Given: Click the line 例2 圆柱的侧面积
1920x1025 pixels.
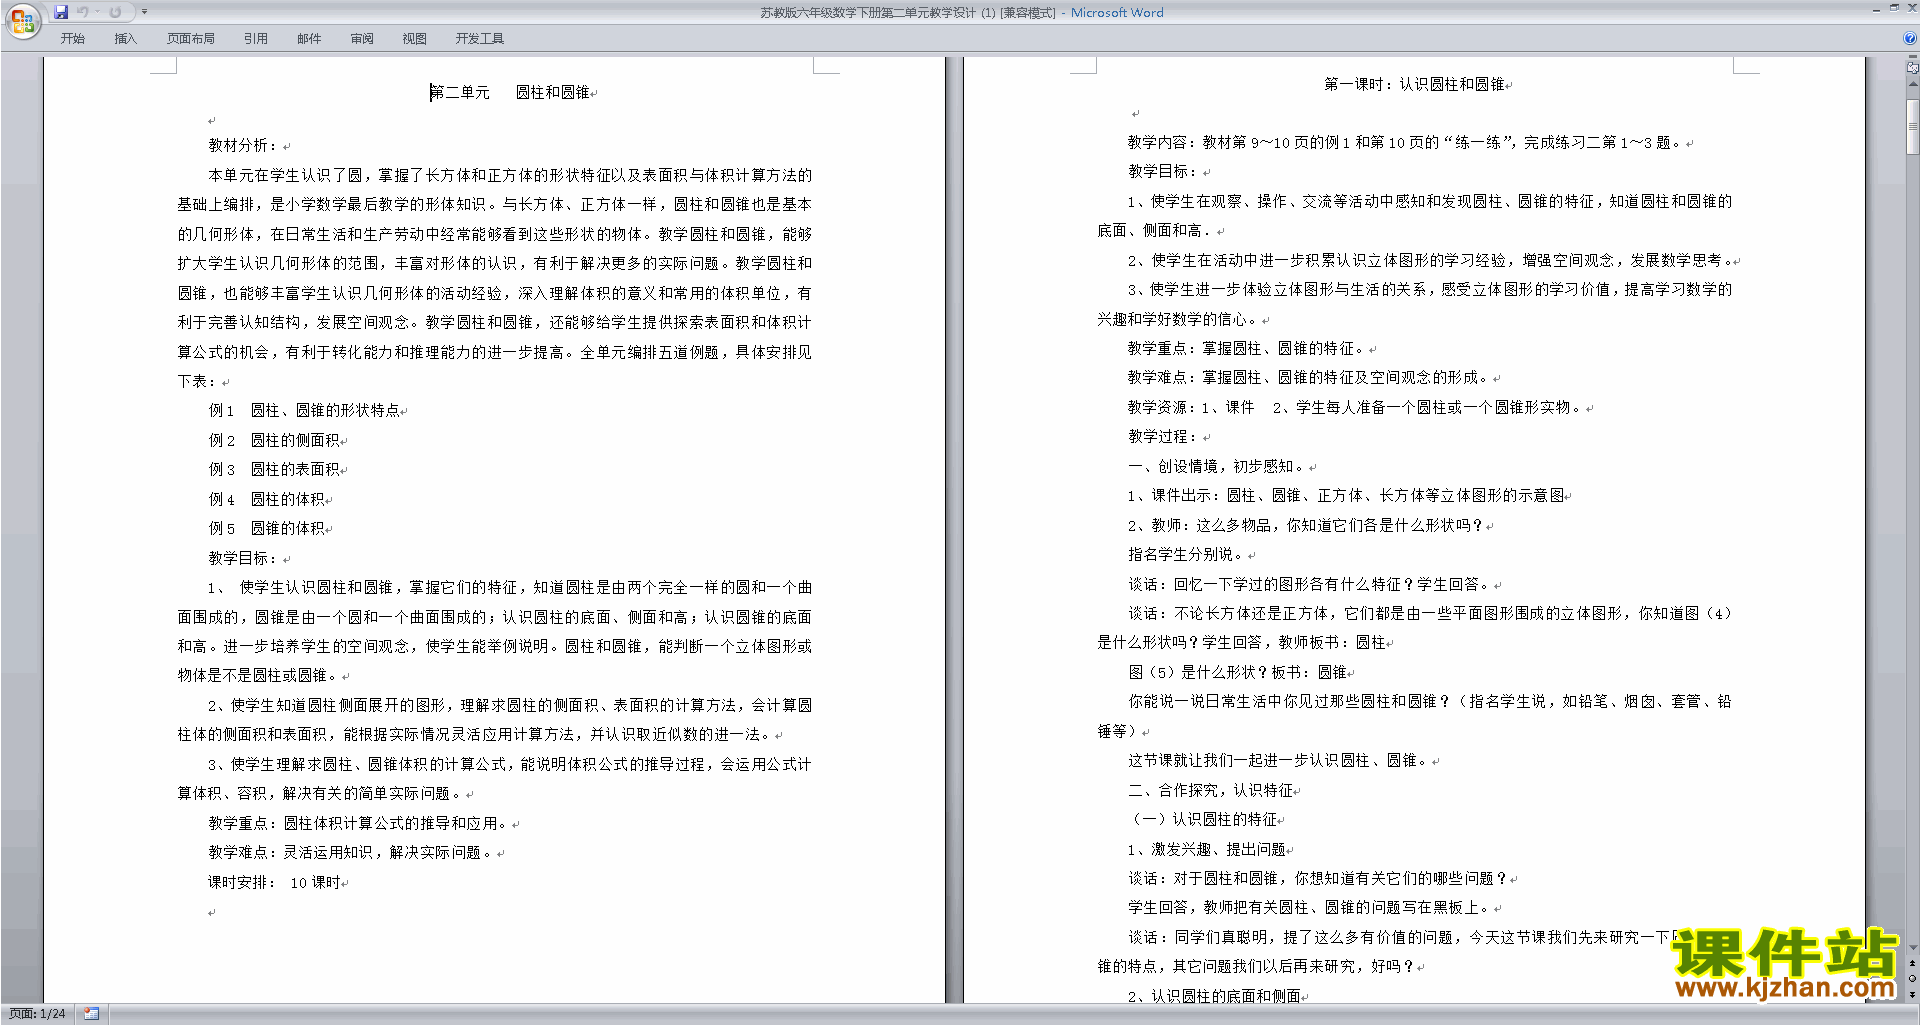Looking at the screenshot, I should (275, 440).
